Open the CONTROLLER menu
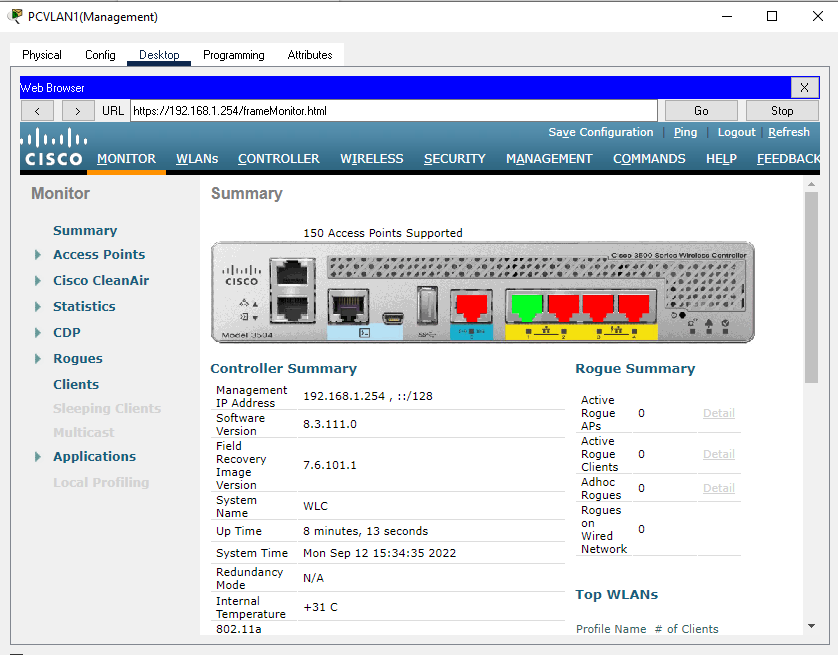 point(278,159)
